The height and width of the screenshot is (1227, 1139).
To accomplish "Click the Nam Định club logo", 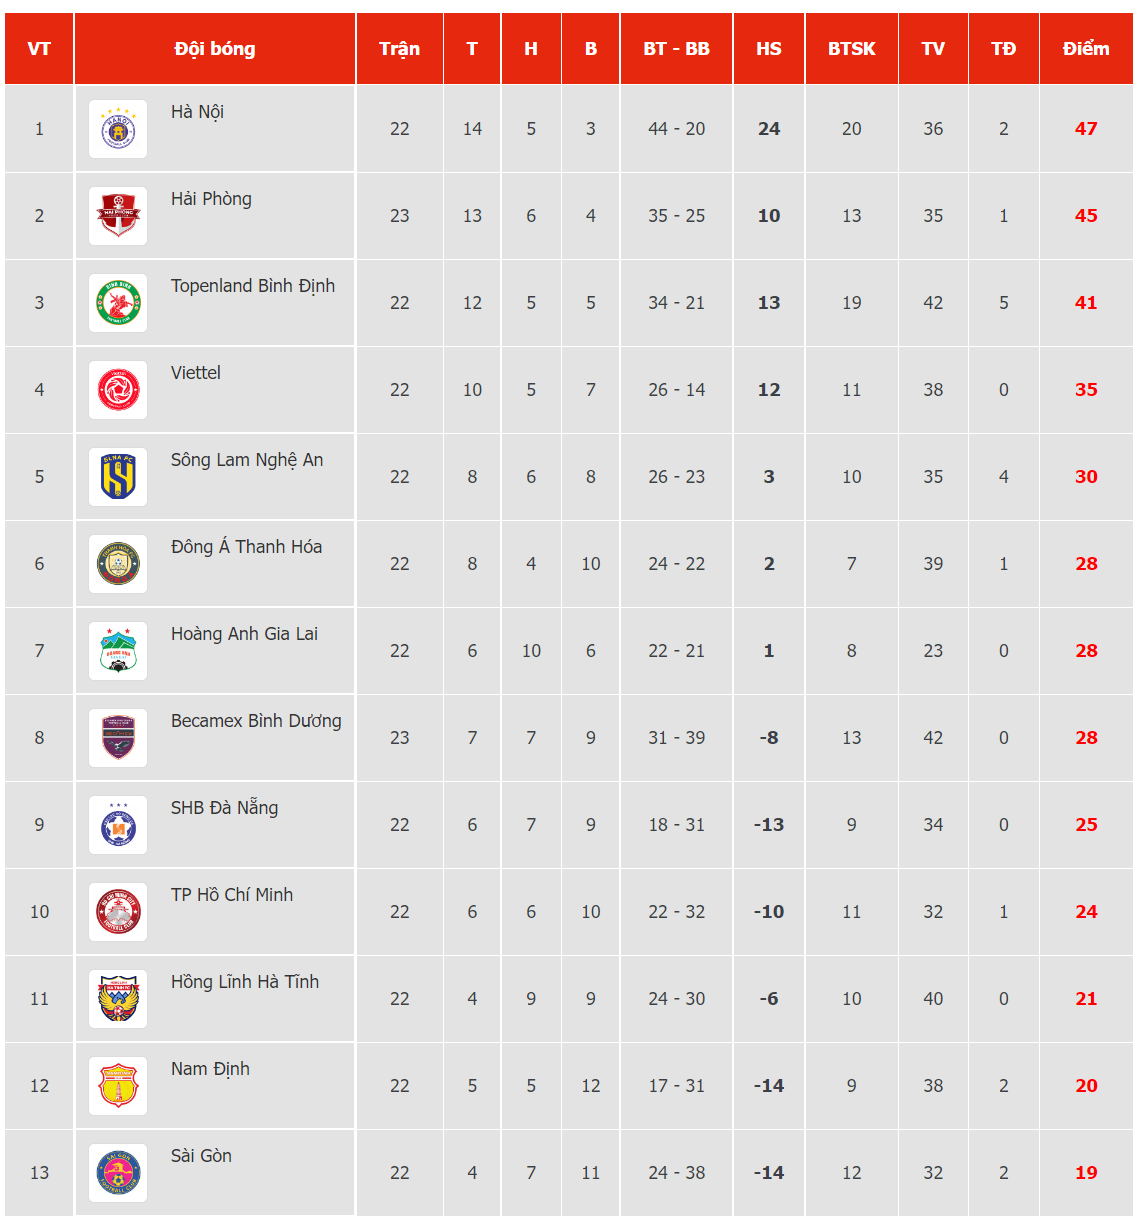I will (x=118, y=1086).
